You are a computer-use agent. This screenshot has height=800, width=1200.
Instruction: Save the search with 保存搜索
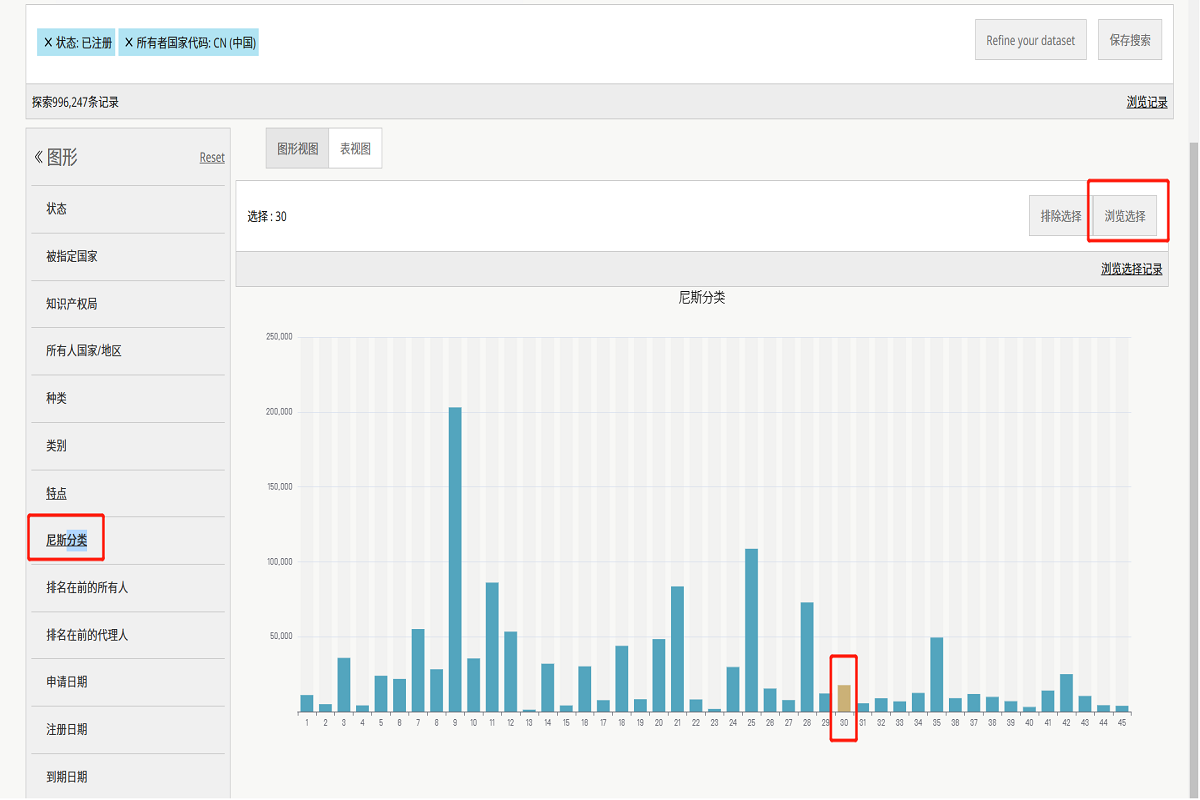pyautogui.click(x=1130, y=40)
